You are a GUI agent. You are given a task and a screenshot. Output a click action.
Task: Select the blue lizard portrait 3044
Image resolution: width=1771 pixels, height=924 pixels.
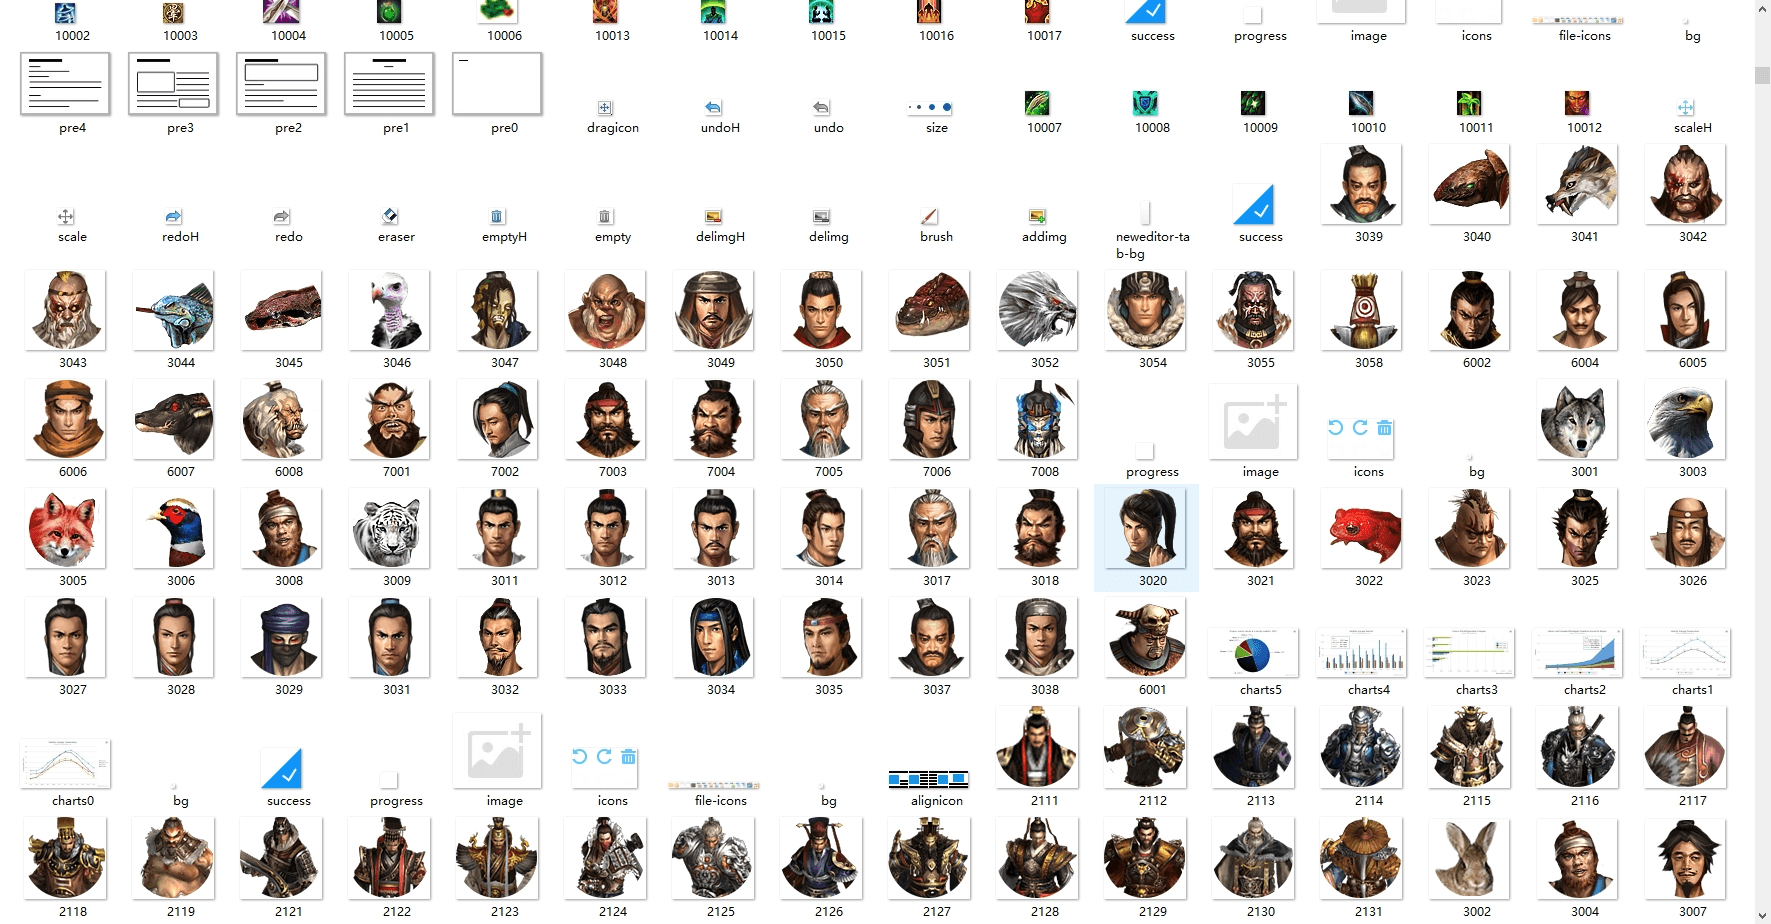[x=173, y=310]
